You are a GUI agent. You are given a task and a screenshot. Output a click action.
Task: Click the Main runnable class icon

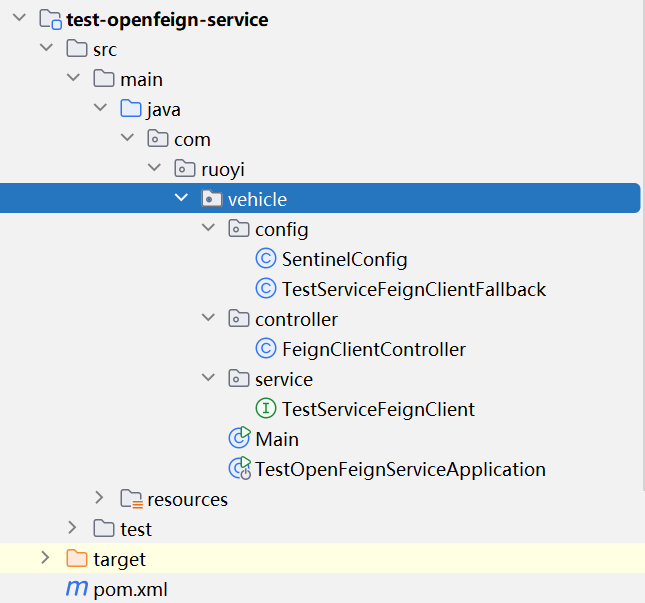pos(239,438)
